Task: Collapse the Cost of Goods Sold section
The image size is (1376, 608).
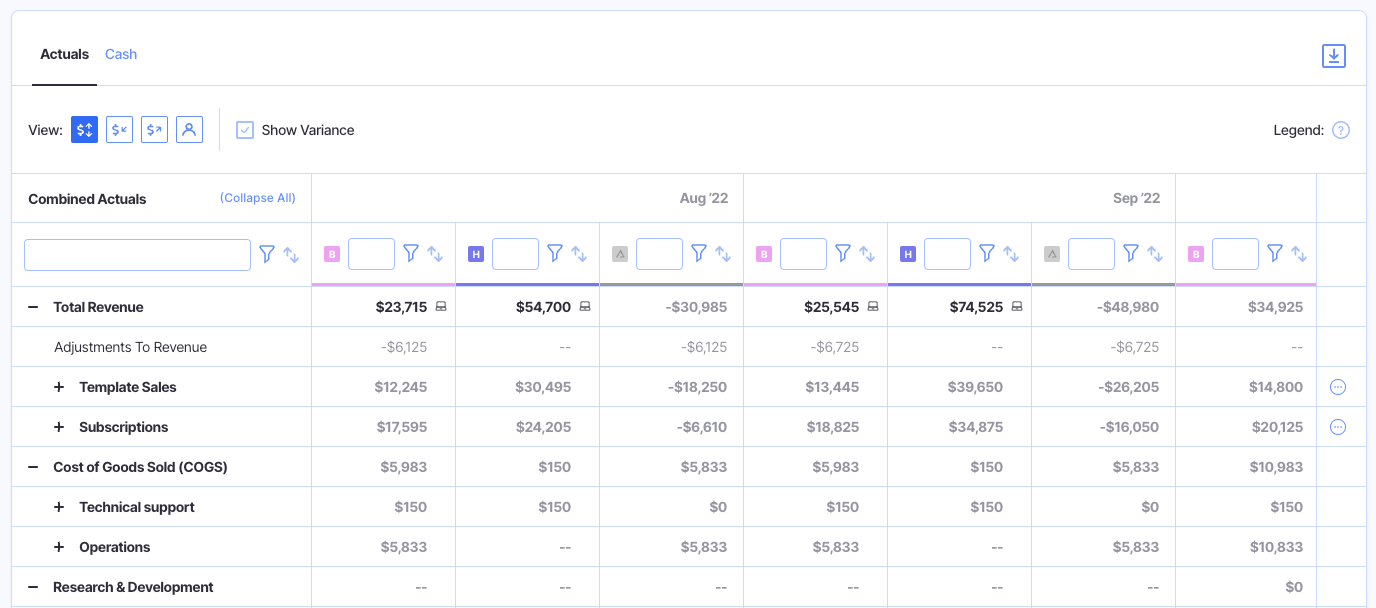Action: coord(33,467)
